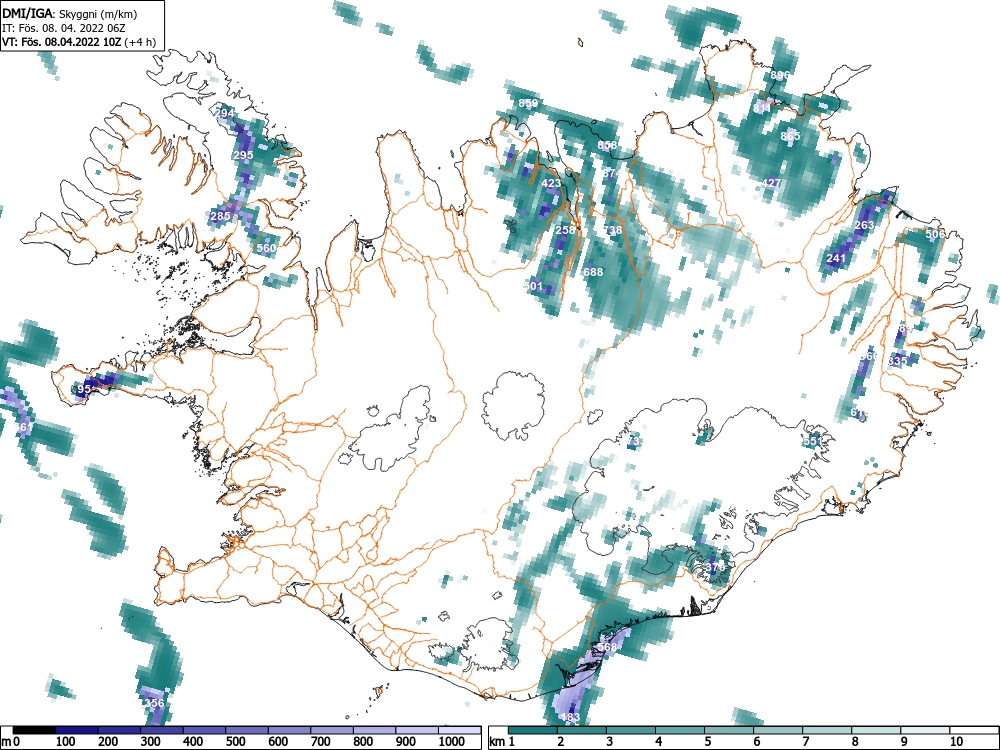The image size is (1000, 750).
Task: Click the 423 visibility value on the map
Action: click(551, 183)
